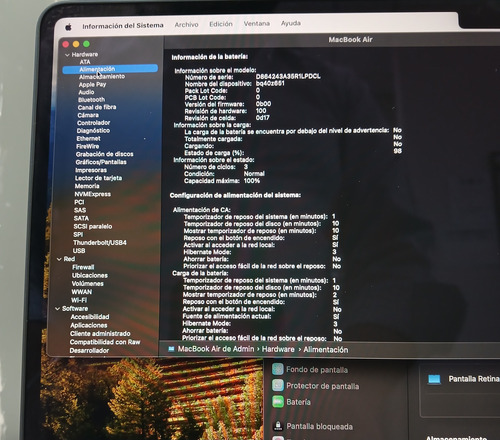The width and height of the screenshot is (500, 440).
Task: Open the Archivo menu
Action: click(x=186, y=25)
